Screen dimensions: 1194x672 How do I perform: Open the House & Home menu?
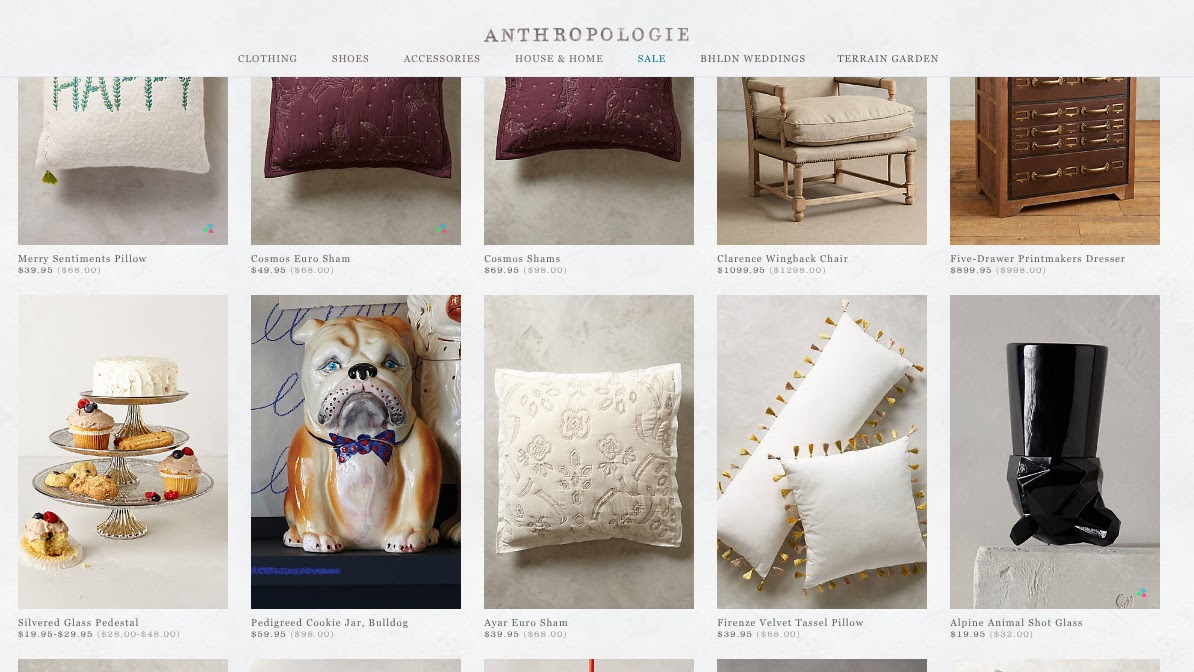pos(559,59)
